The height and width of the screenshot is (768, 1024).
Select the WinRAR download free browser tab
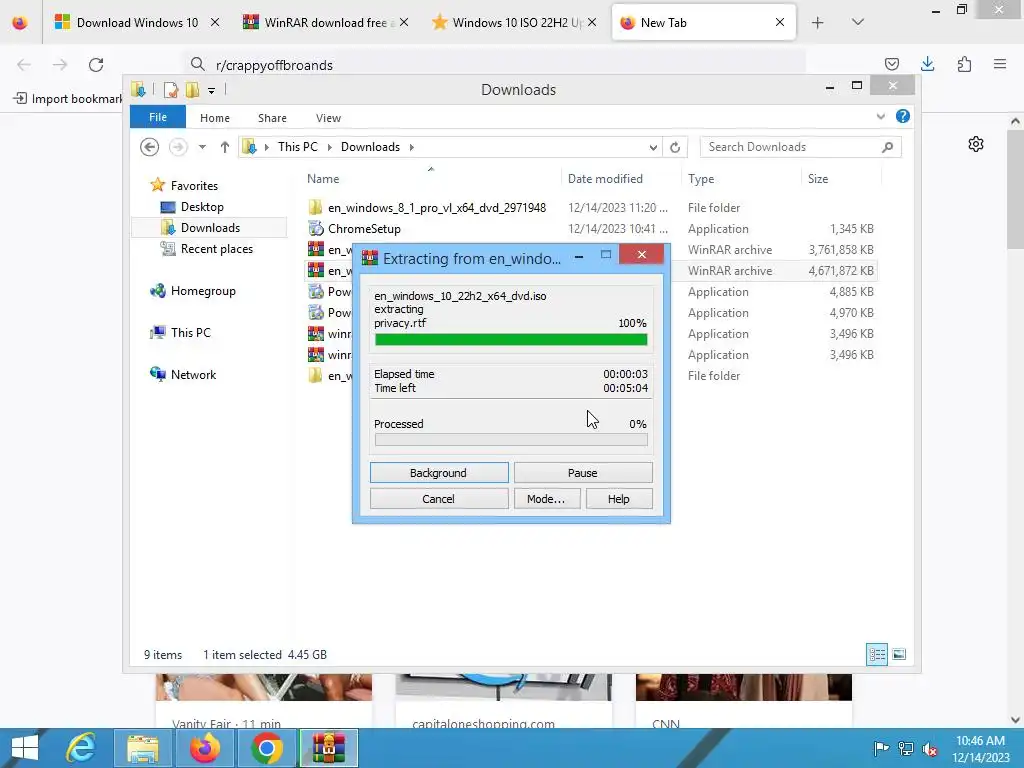pos(325,23)
